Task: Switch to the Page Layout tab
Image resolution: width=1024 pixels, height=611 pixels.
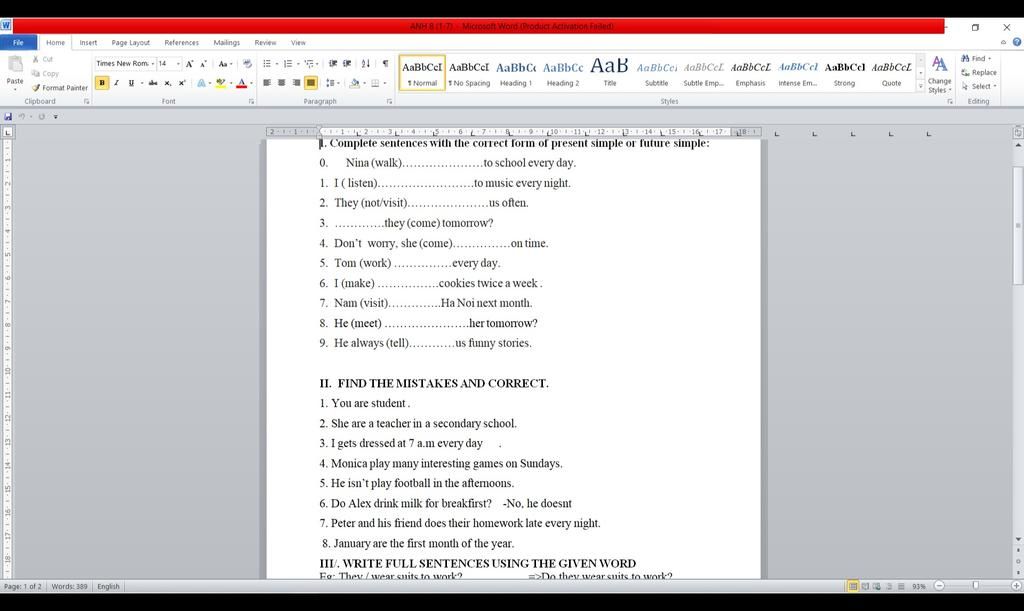Action: [x=131, y=42]
